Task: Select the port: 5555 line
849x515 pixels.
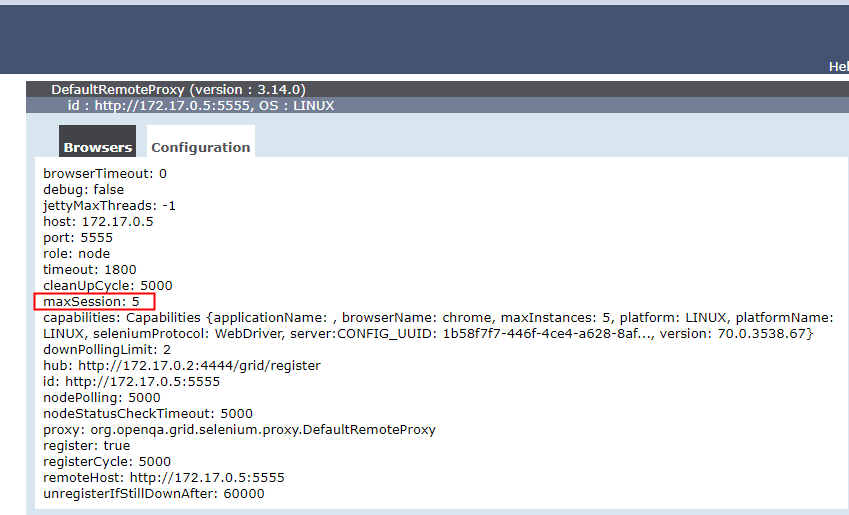Action: 78,238
